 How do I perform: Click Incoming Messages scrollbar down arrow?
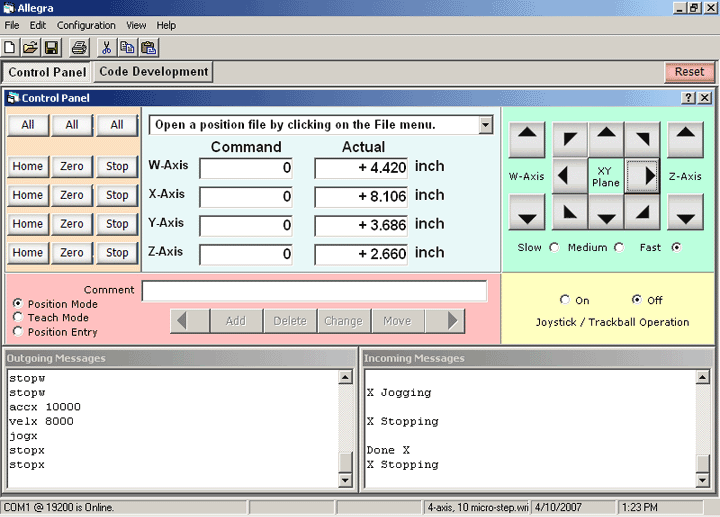click(702, 480)
